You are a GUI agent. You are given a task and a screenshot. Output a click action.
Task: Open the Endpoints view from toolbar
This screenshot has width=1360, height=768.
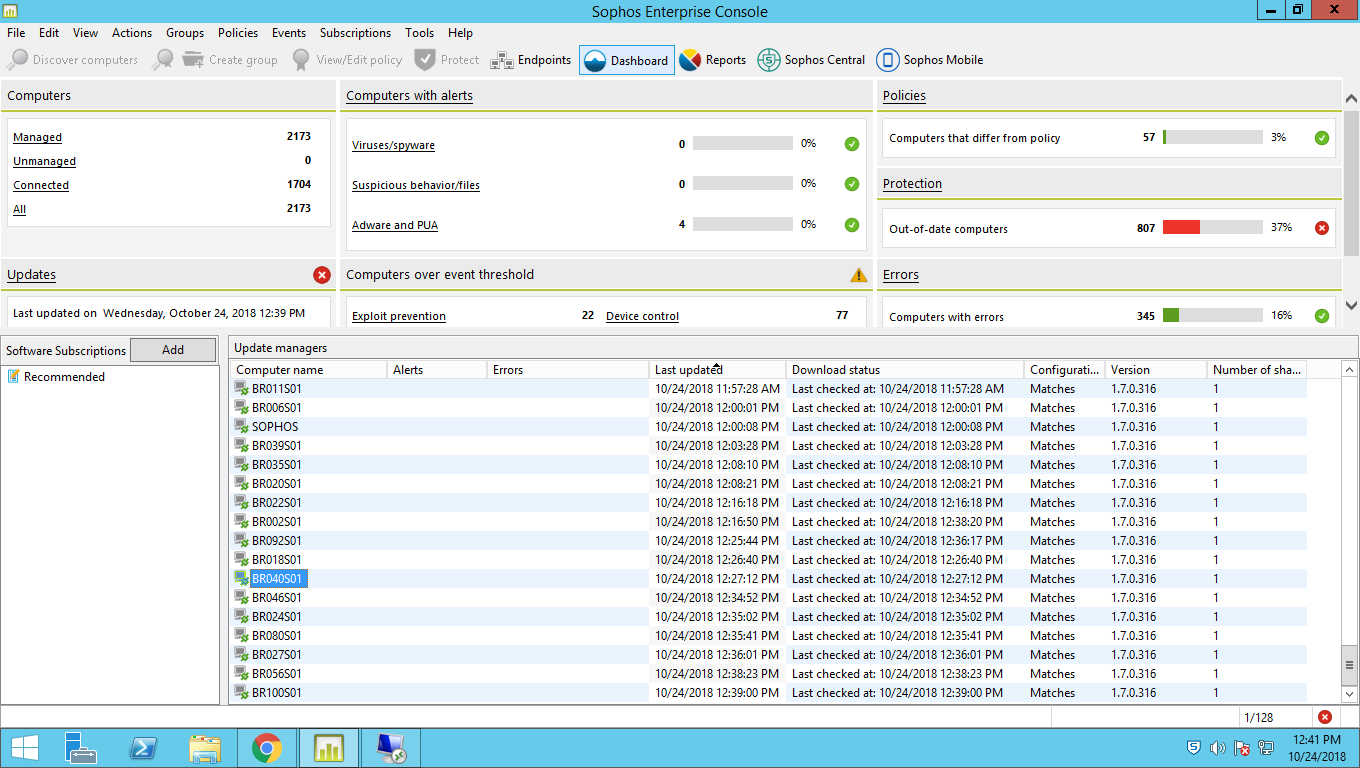coord(531,60)
